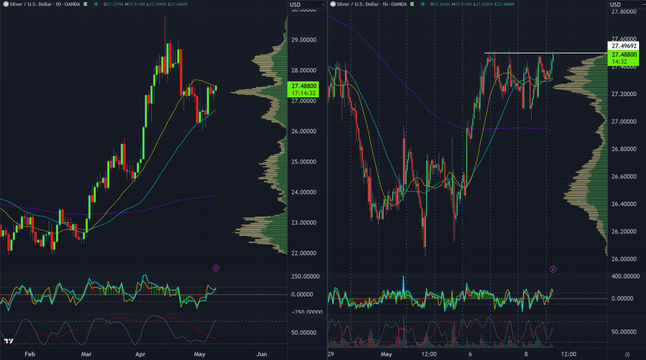Viewport: 646px width, 360px height.
Task: Click the 27.20000 label on the 1h price axis
Action: [624, 94]
